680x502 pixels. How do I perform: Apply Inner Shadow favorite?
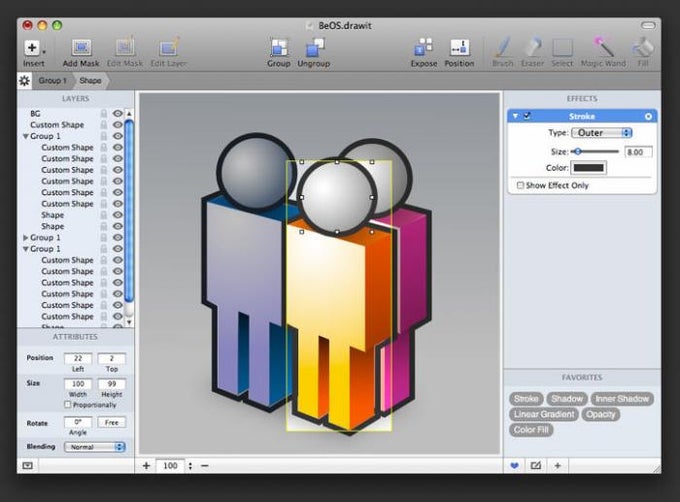tap(622, 399)
